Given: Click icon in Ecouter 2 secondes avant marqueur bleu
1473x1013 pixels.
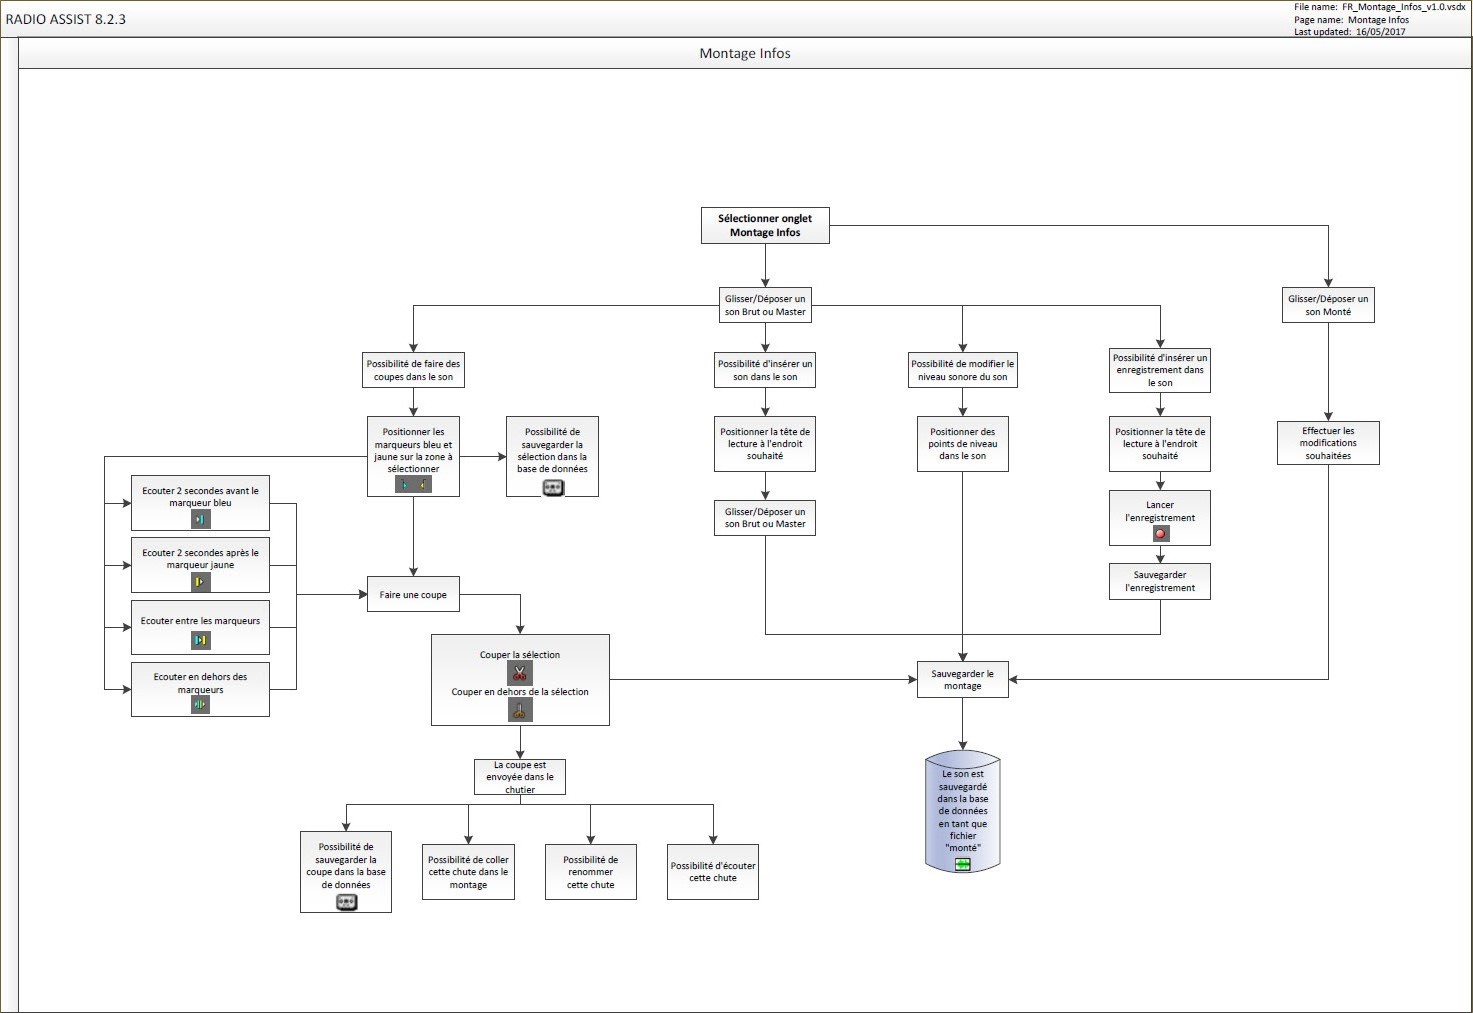Looking at the screenshot, I should (x=200, y=519).
